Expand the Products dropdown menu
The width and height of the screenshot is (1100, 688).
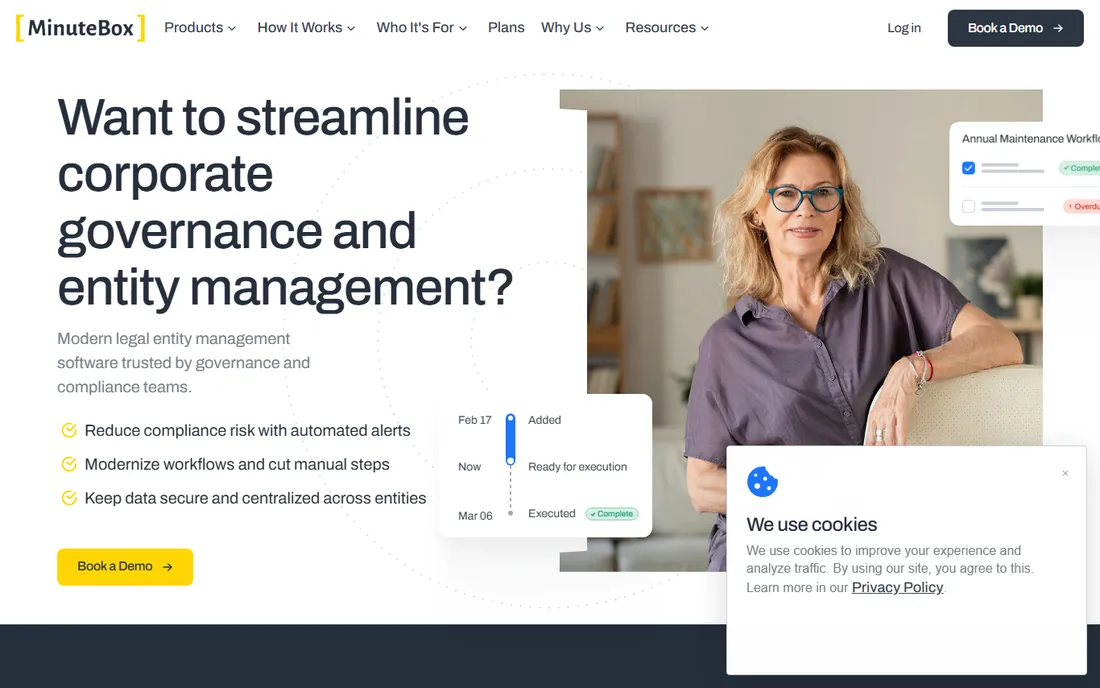pyautogui.click(x=200, y=28)
